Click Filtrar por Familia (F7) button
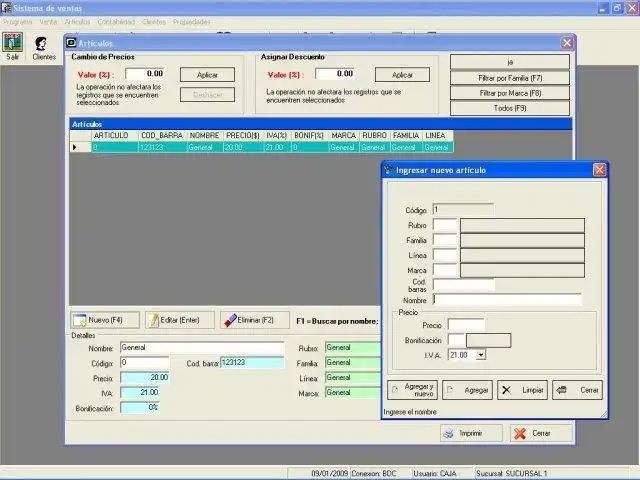 (509, 77)
